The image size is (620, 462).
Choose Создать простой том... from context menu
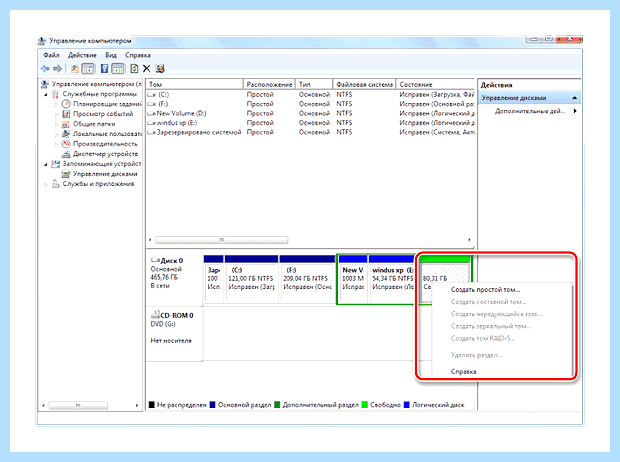485,290
